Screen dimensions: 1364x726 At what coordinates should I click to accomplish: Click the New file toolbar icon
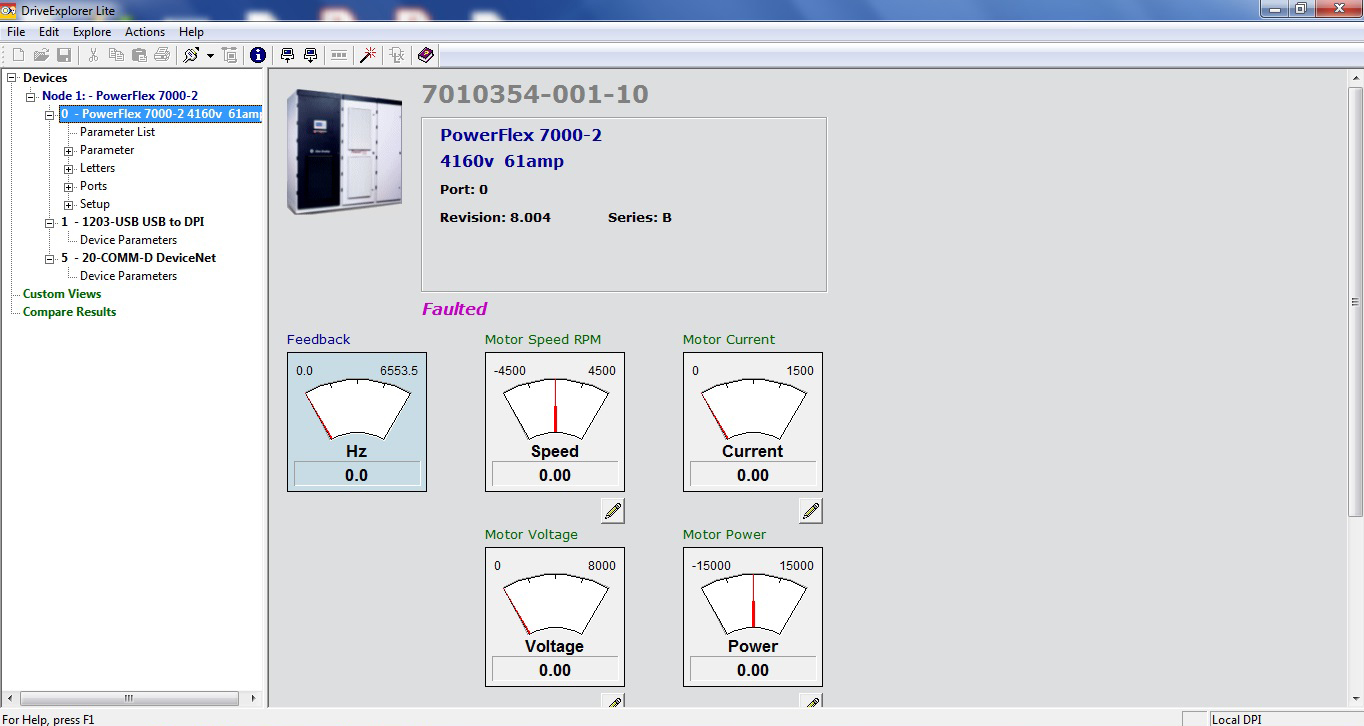coord(18,55)
